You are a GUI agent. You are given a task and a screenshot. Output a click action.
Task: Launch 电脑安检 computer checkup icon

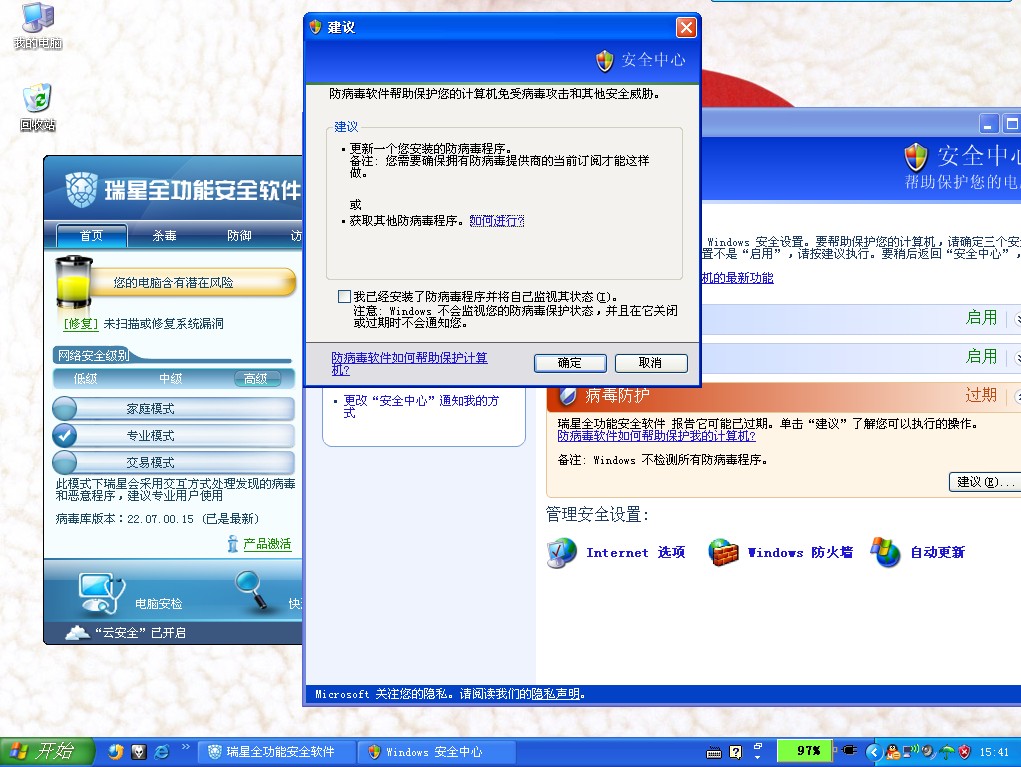pos(100,593)
